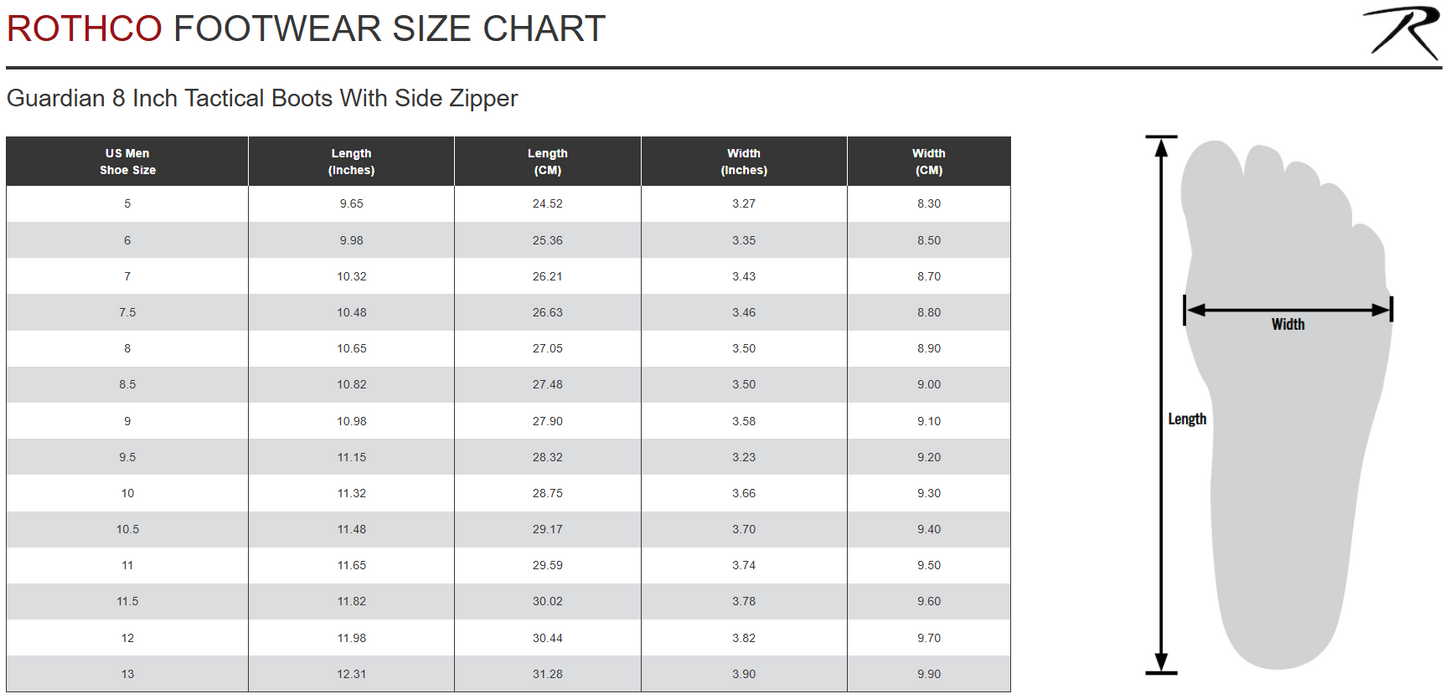1445x699 pixels.
Task: Select the Length (CM) column header
Action: (x=547, y=162)
